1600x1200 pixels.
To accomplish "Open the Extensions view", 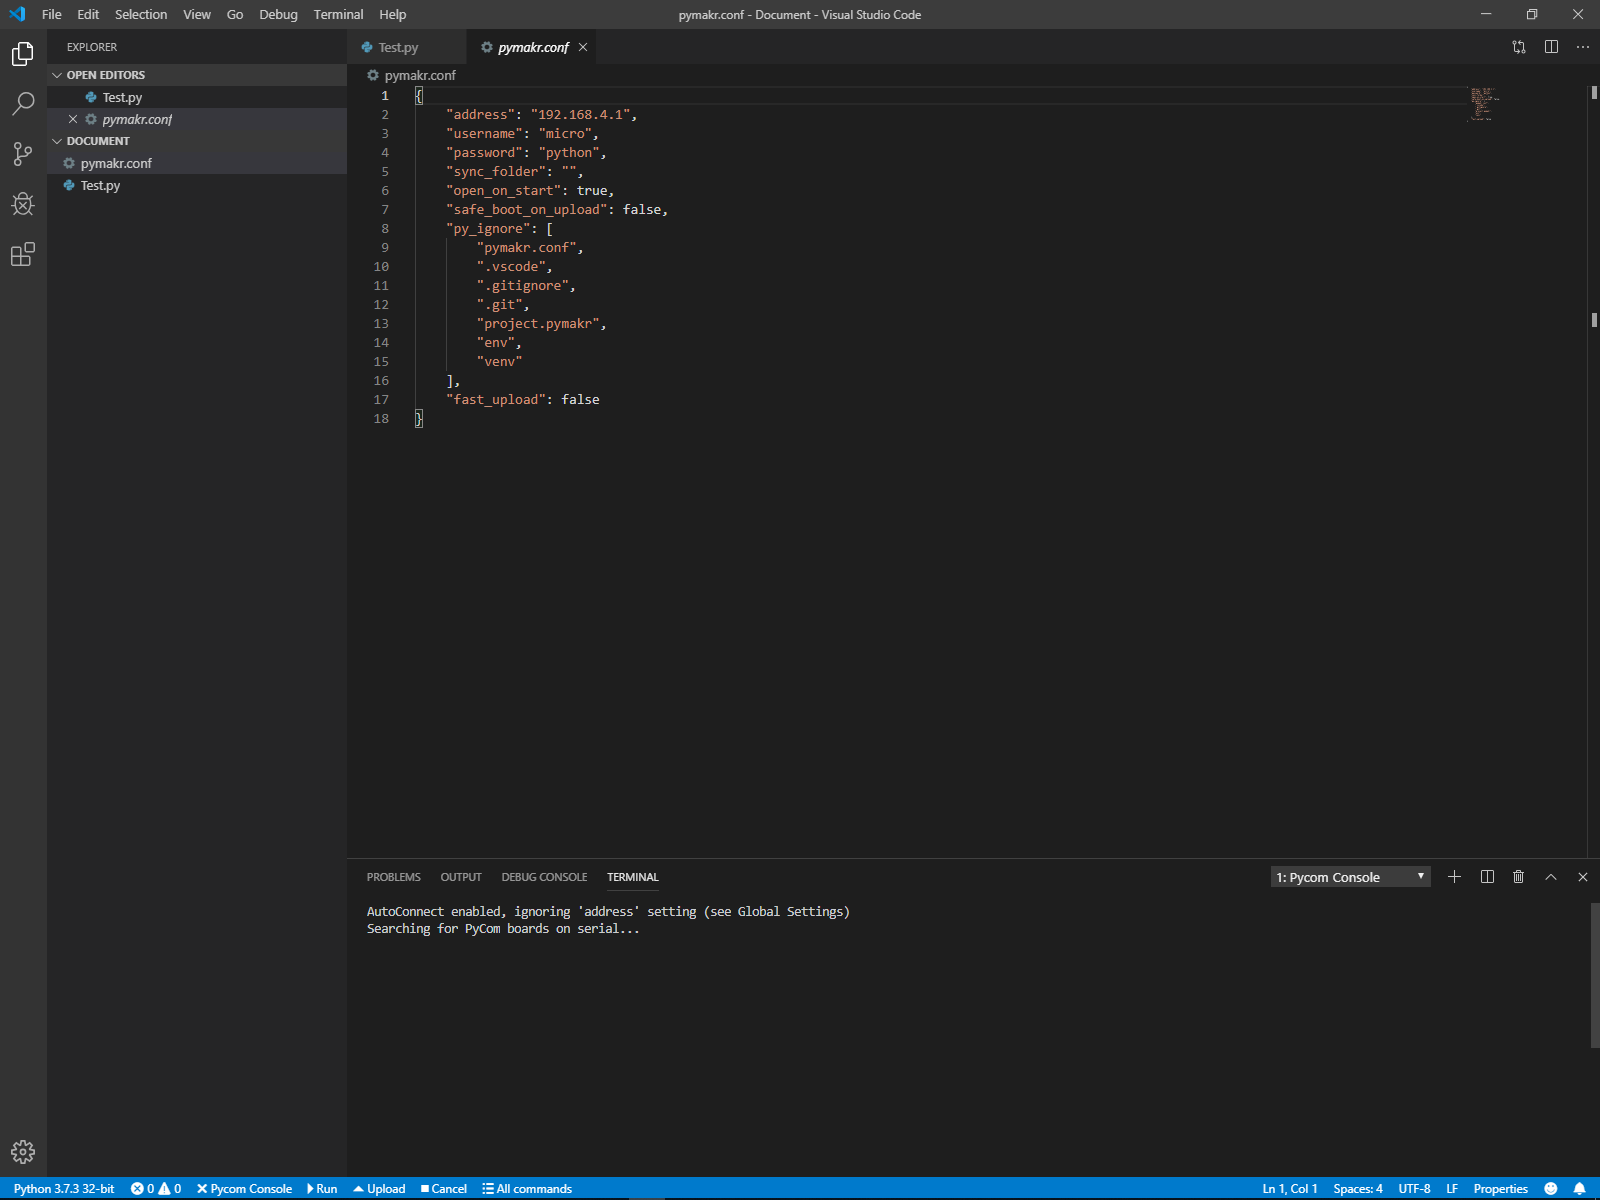I will [x=23, y=255].
